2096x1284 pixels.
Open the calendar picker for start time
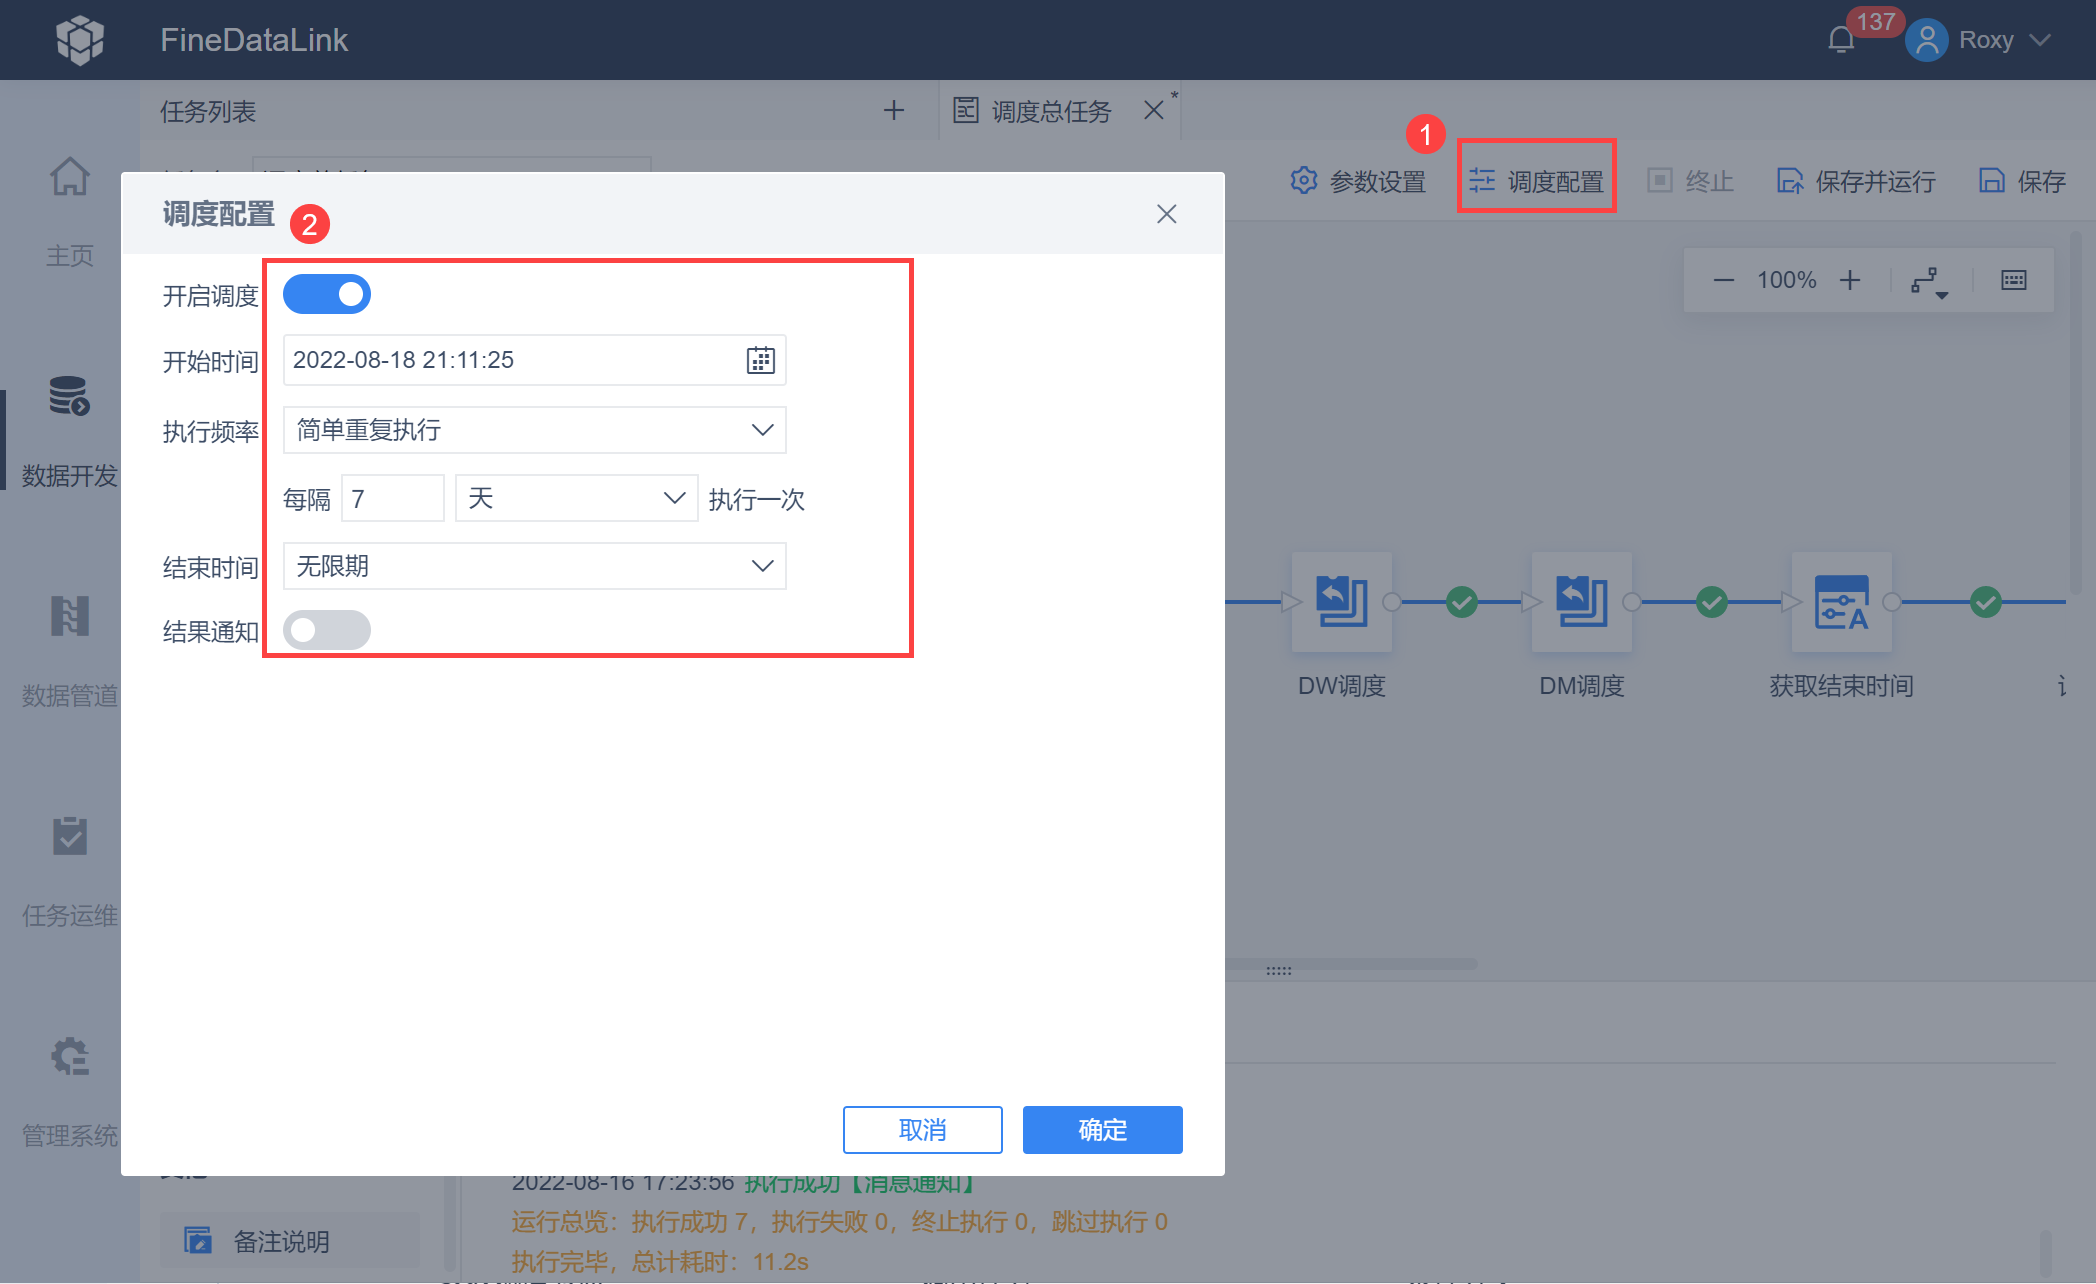pyautogui.click(x=760, y=360)
